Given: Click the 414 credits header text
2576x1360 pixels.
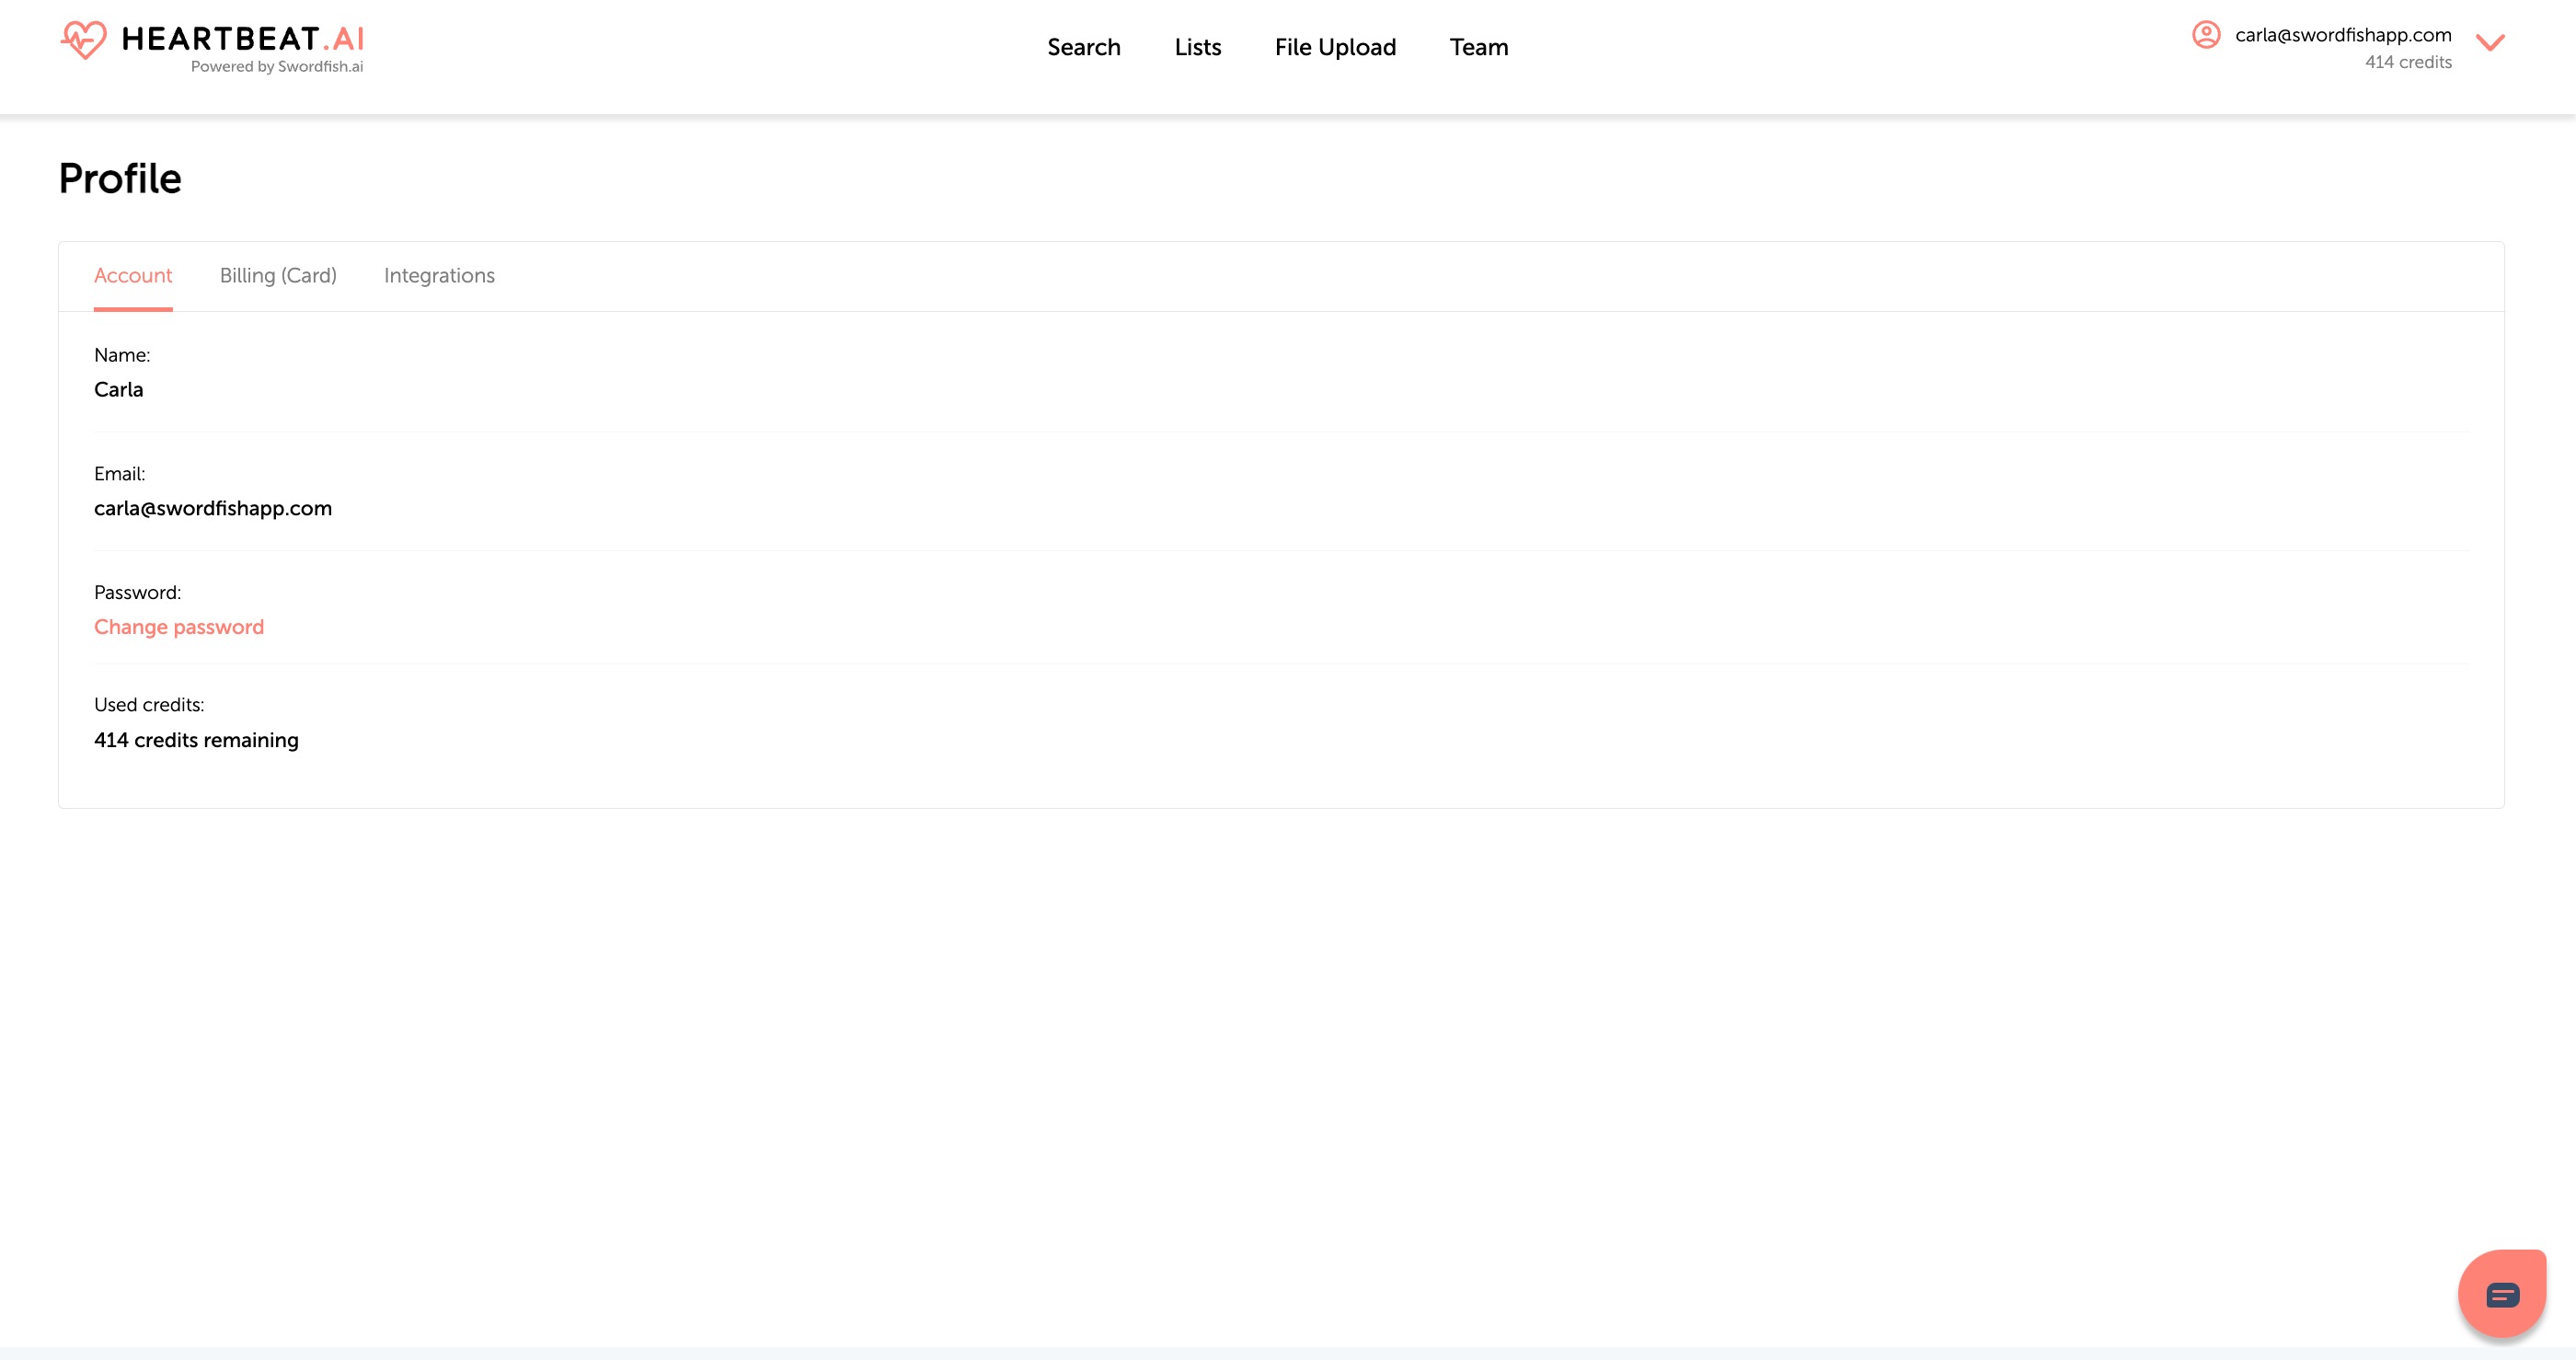Looking at the screenshot, I should coord(2408,62).
